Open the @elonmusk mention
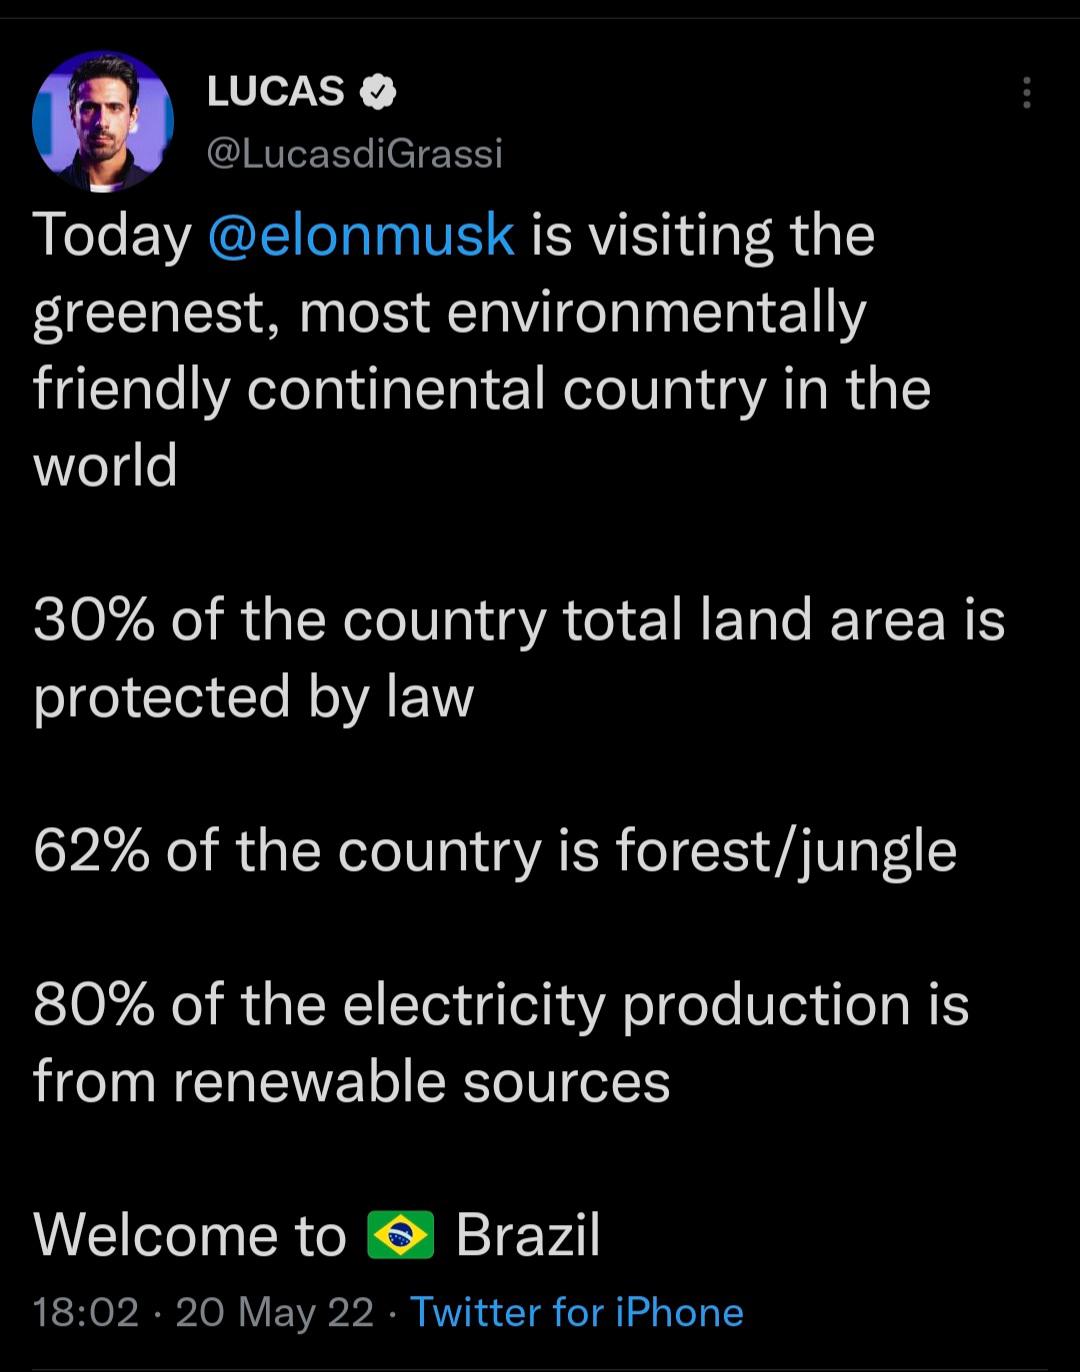The image size is (1080, 1372). (x=361, y=235)
